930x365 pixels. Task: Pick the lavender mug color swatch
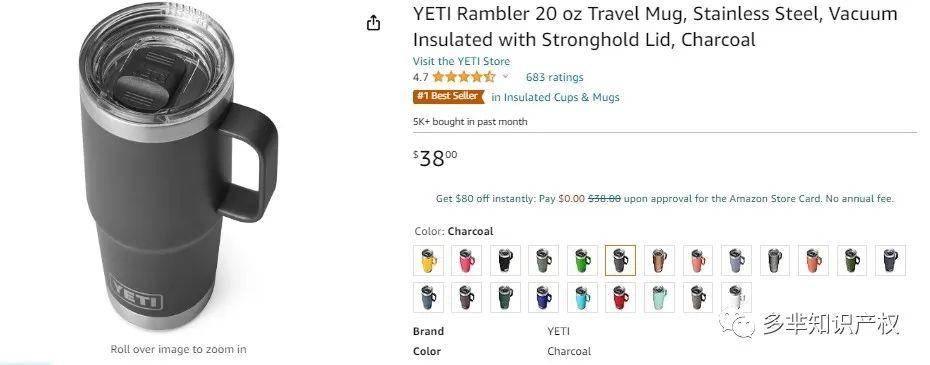(736, 261)
